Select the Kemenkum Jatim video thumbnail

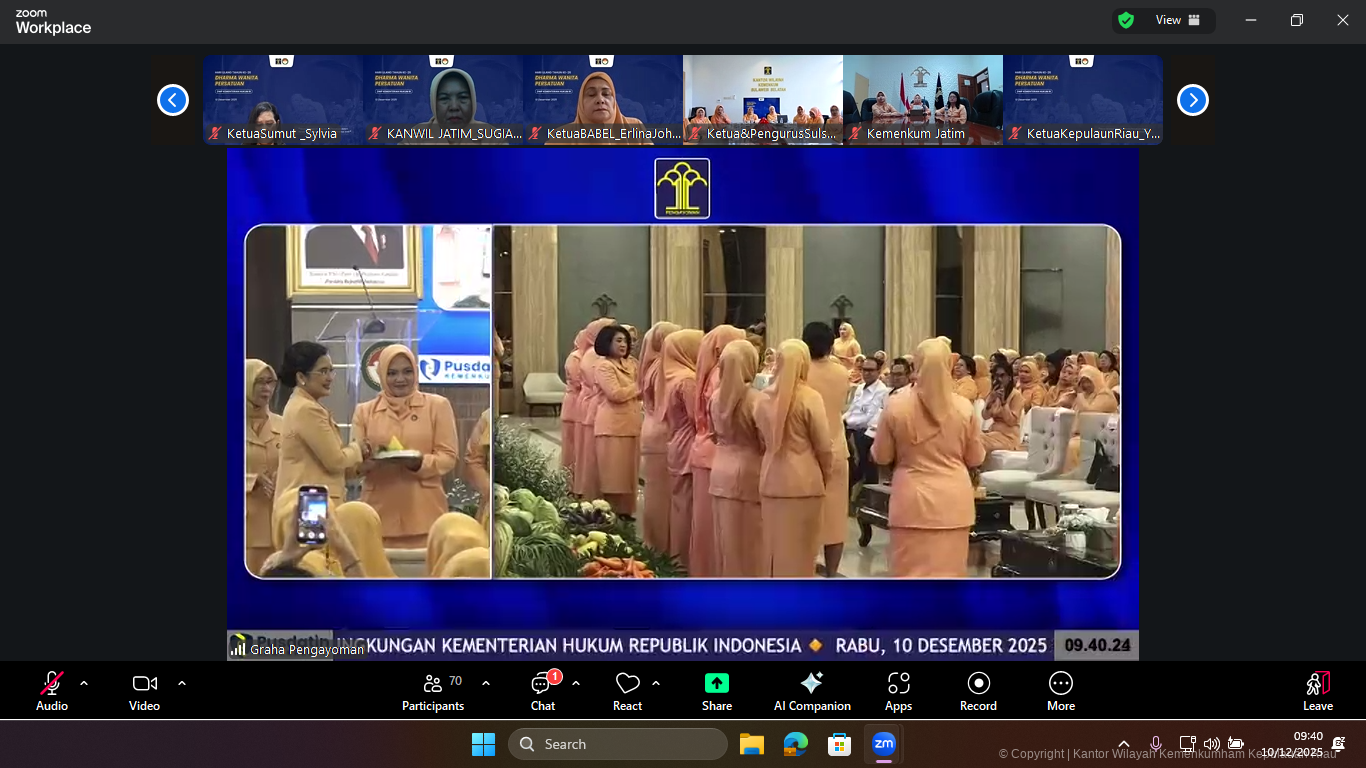(923, 100)
